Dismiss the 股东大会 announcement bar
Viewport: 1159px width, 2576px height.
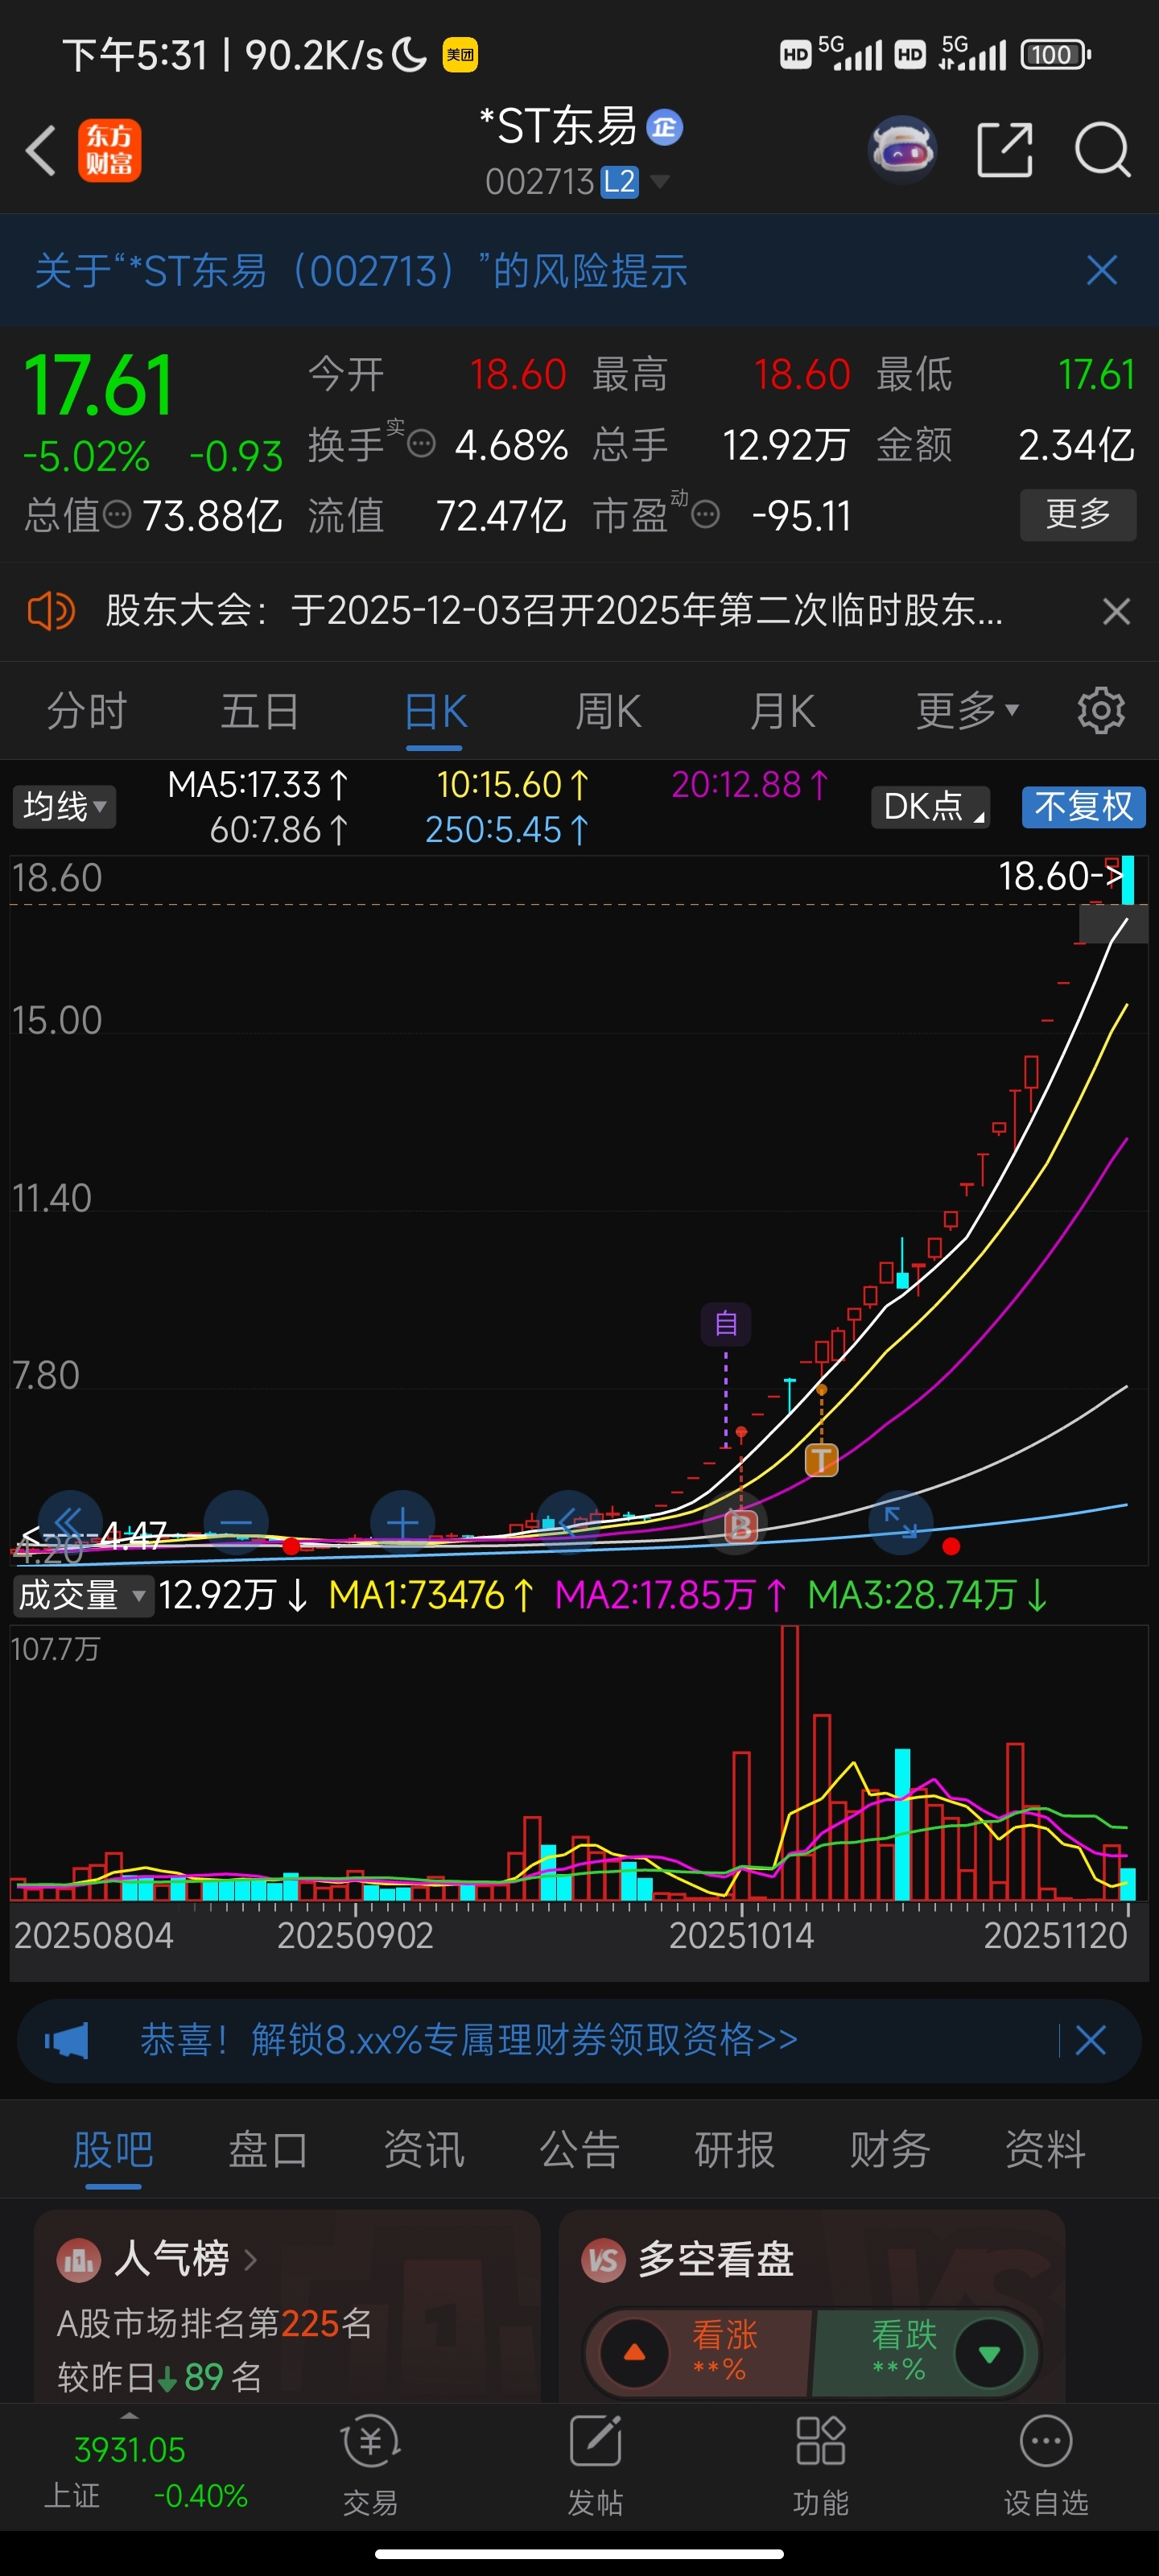click(x=1116, y=611)
